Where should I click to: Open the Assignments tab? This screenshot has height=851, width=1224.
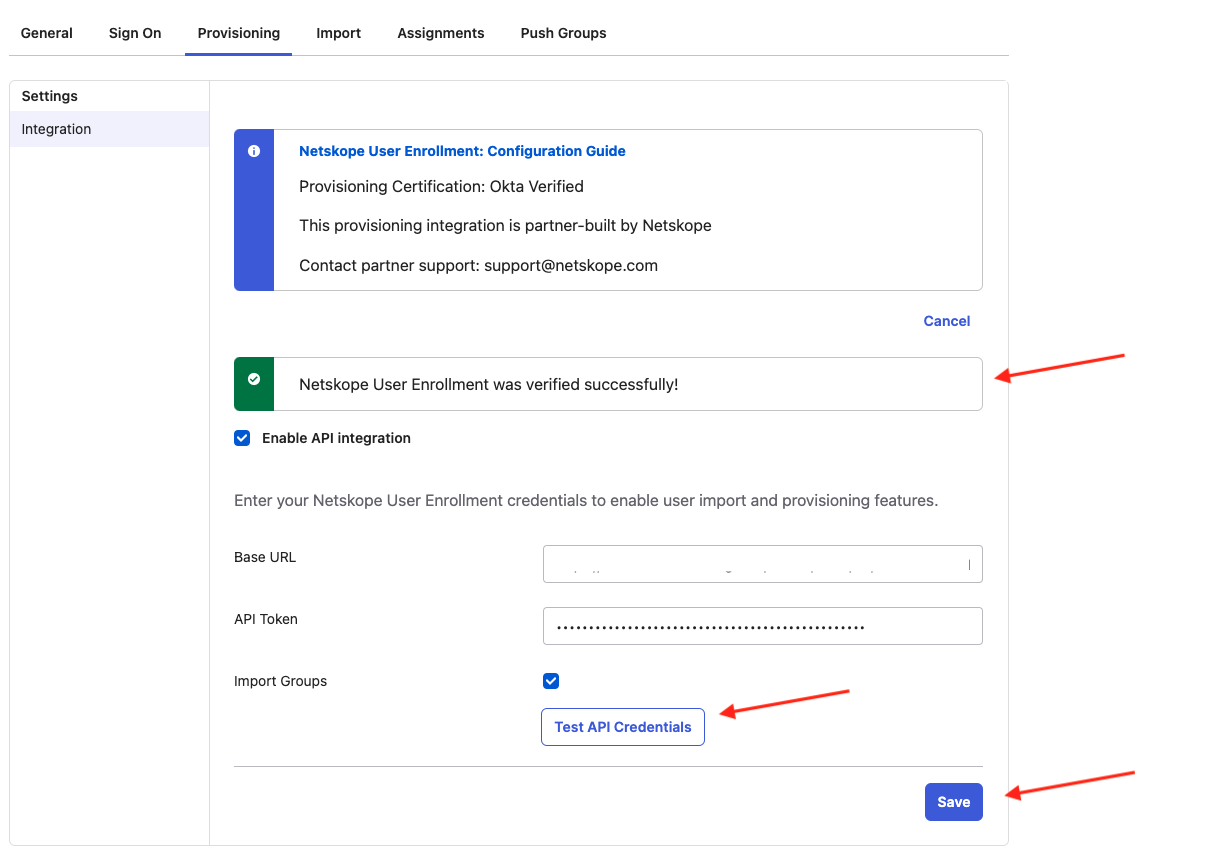point(441,33)
